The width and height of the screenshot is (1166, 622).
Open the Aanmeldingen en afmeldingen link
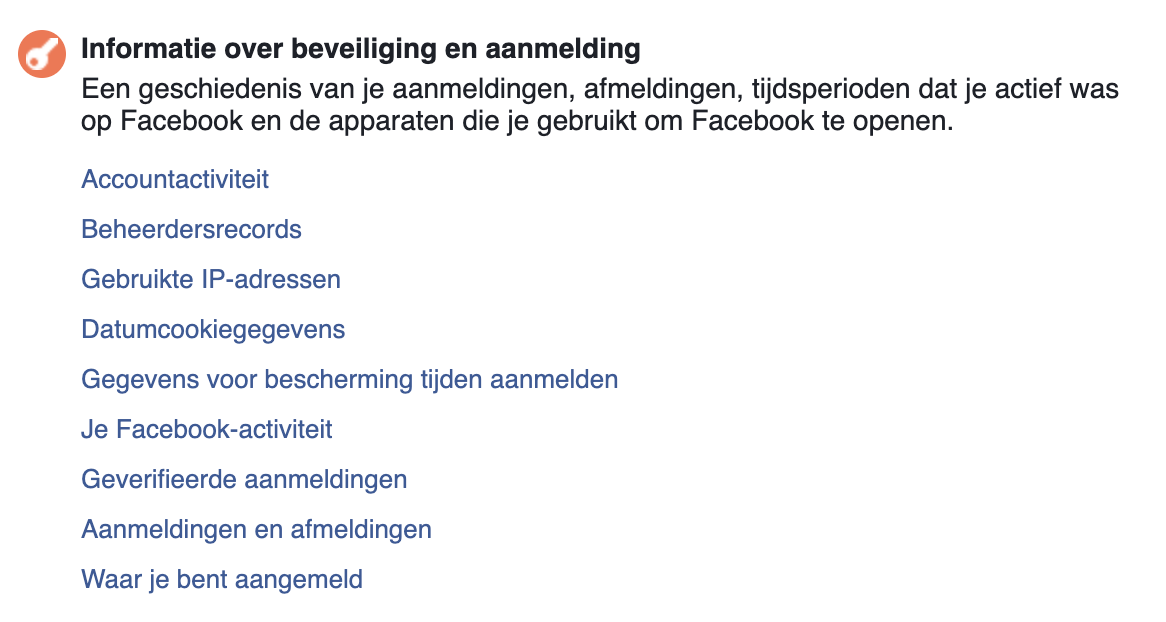click(256, 530)
